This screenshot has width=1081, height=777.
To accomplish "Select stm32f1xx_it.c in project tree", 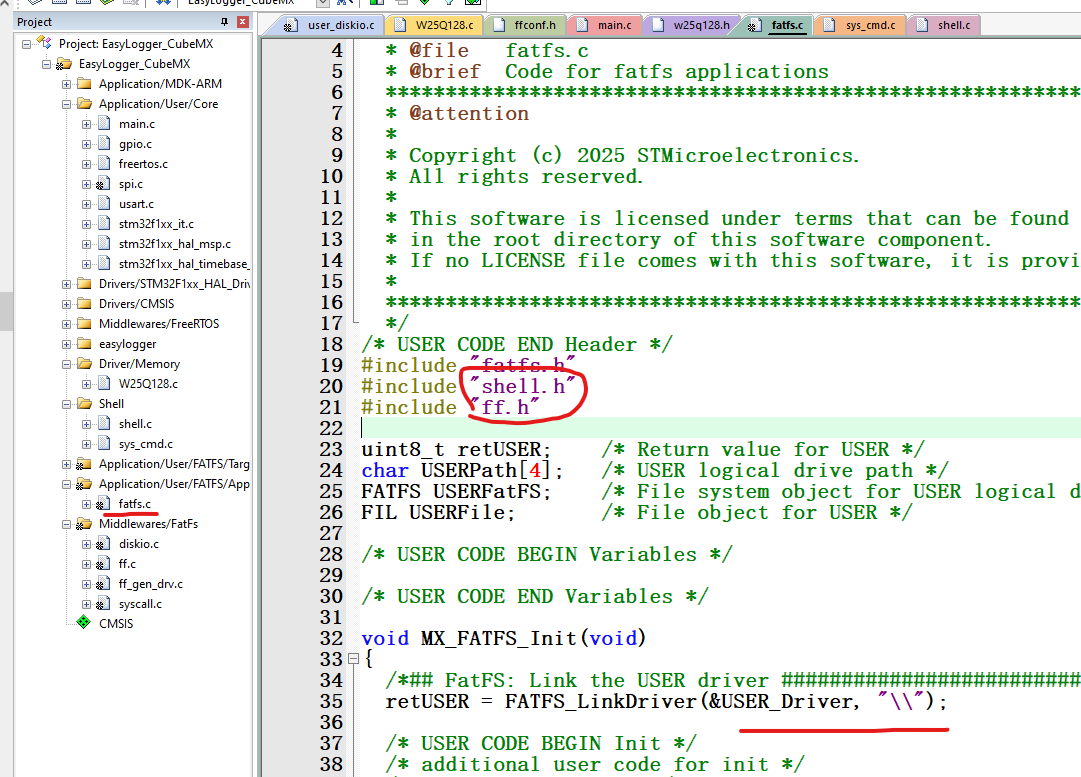I will click(156, 224).
